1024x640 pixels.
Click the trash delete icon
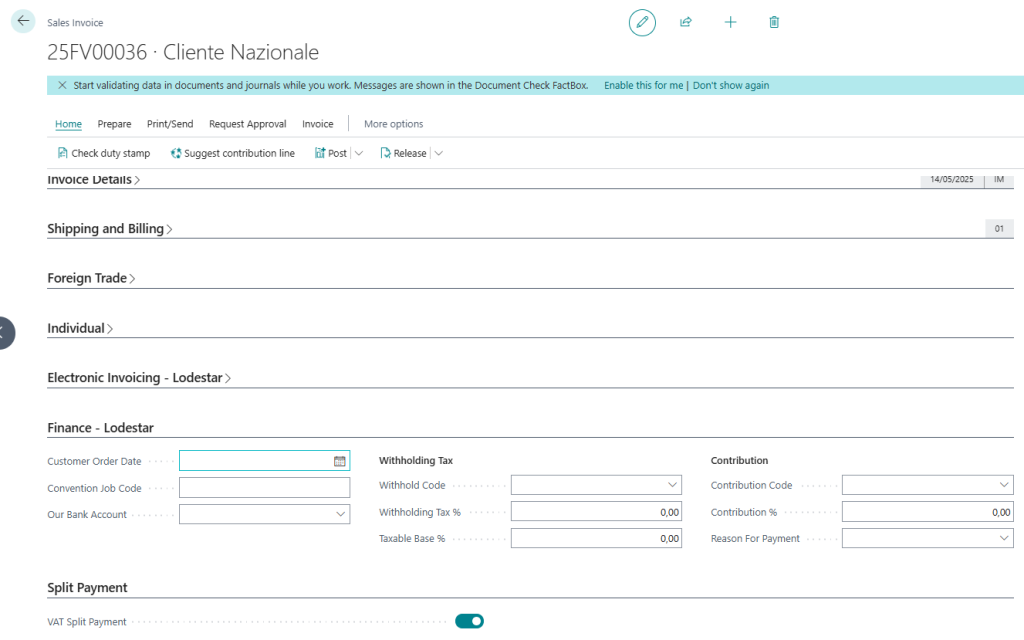(x=774, y=22)
